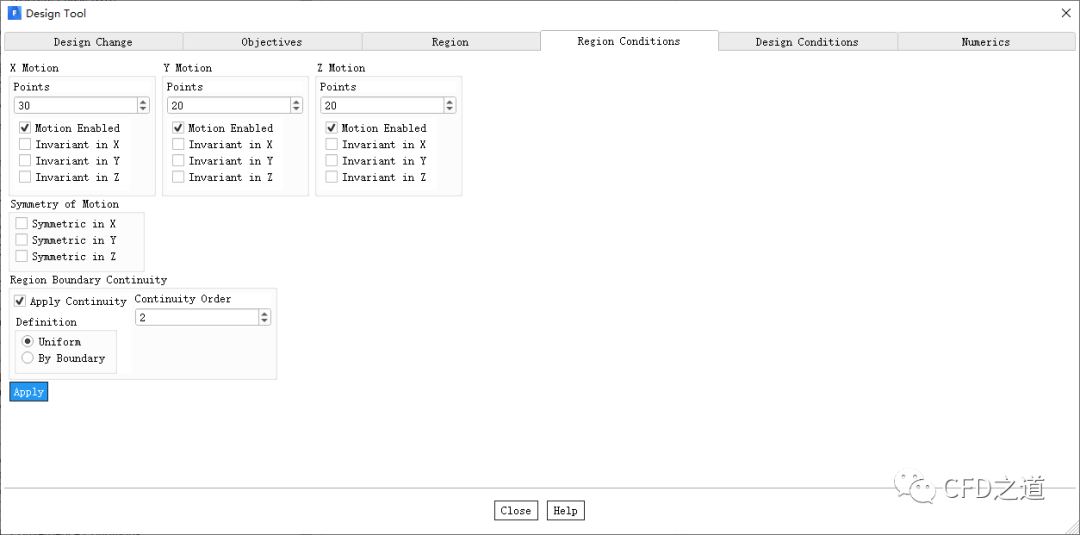Check Invariant in Z under X Motion
Image resolution: width=1080 pixels, height=535 pixels.
(x=25, y=177)
